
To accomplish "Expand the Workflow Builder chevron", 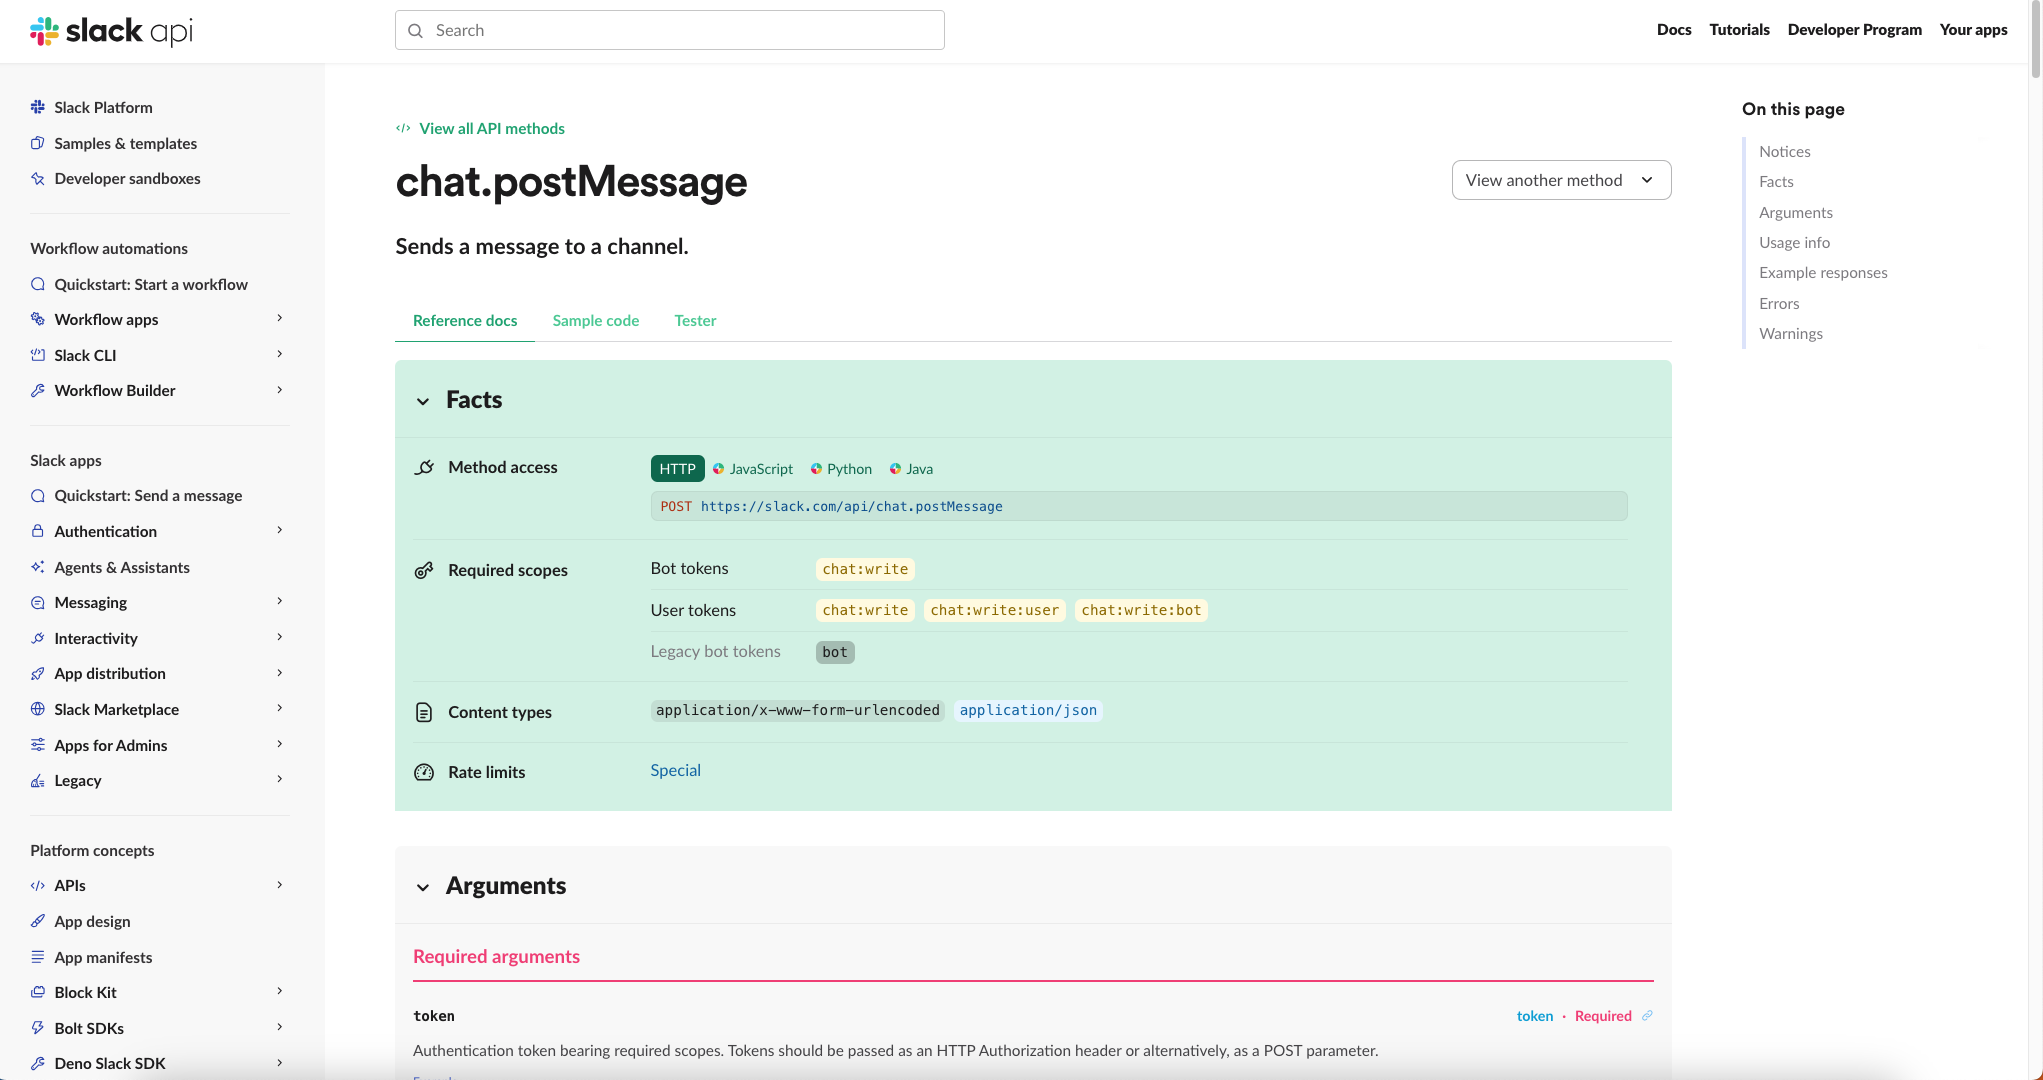I will coord(280,390).
